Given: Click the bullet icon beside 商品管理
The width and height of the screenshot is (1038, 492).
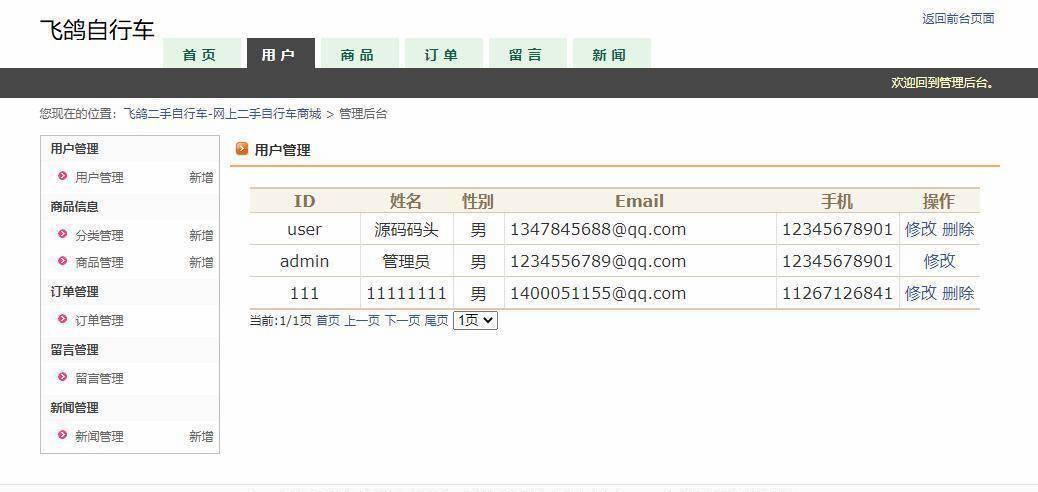Looking at the screenshot, I should coord(63,262).
